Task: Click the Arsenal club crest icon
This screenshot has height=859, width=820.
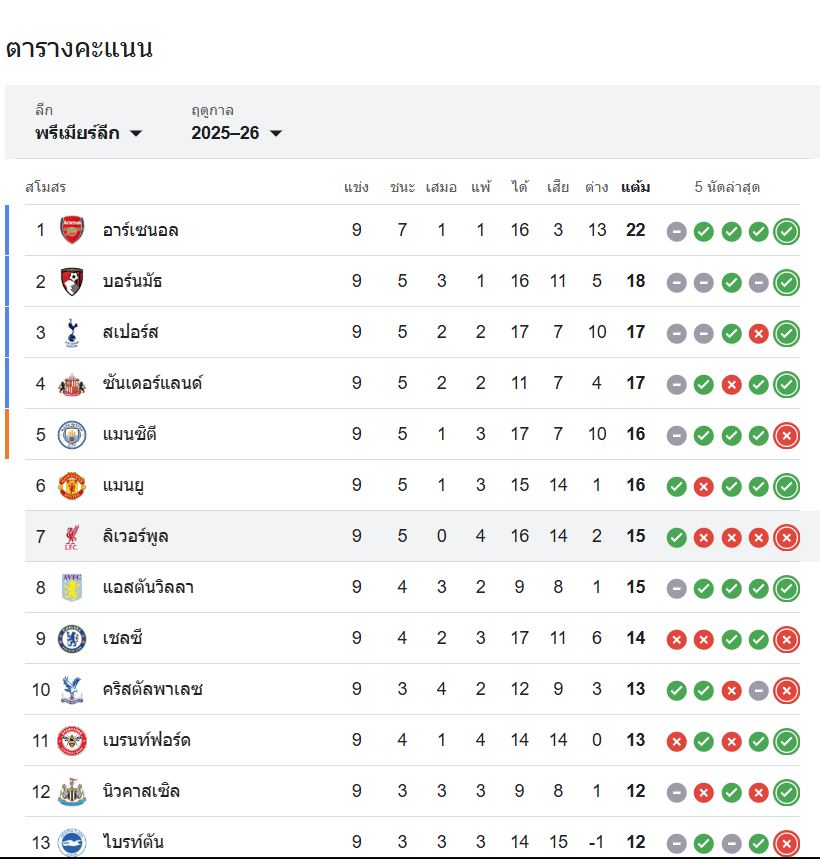Action: 72,230
